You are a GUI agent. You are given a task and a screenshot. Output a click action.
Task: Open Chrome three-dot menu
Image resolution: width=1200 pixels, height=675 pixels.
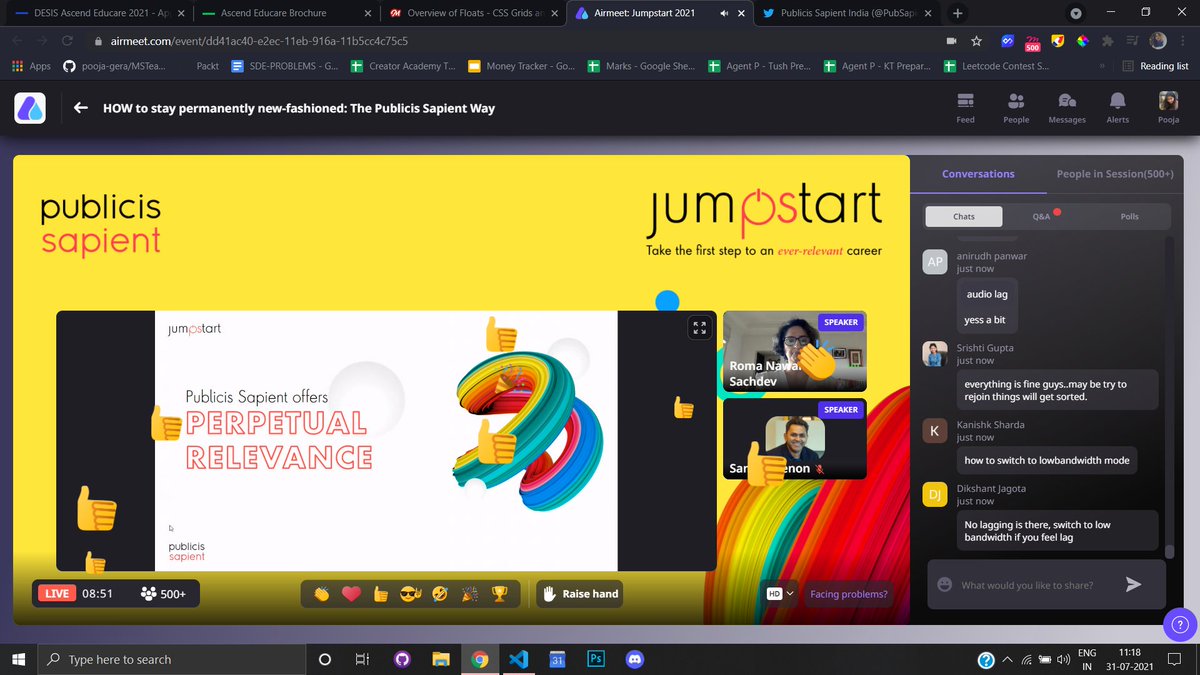point(1184,41)
